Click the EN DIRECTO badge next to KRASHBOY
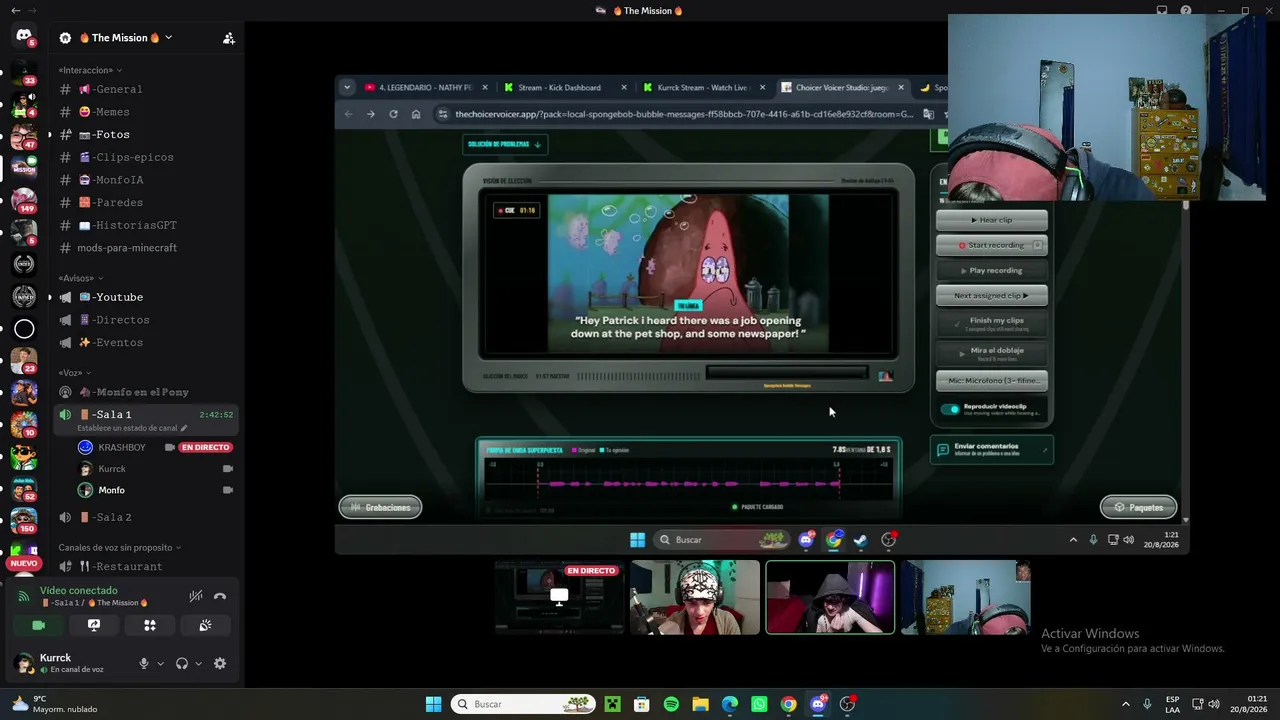The height and width of the screenshot is (720, 1280). 206,447
